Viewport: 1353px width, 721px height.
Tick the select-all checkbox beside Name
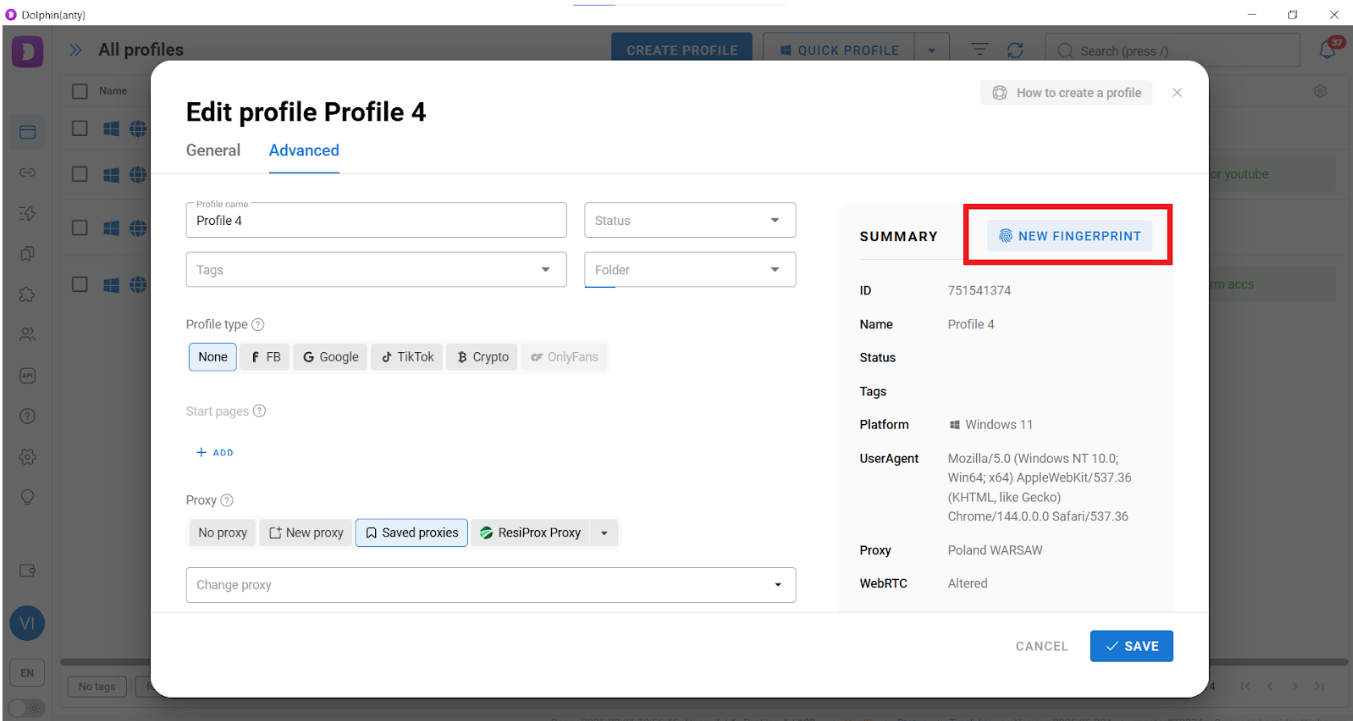tap(80, 91)
